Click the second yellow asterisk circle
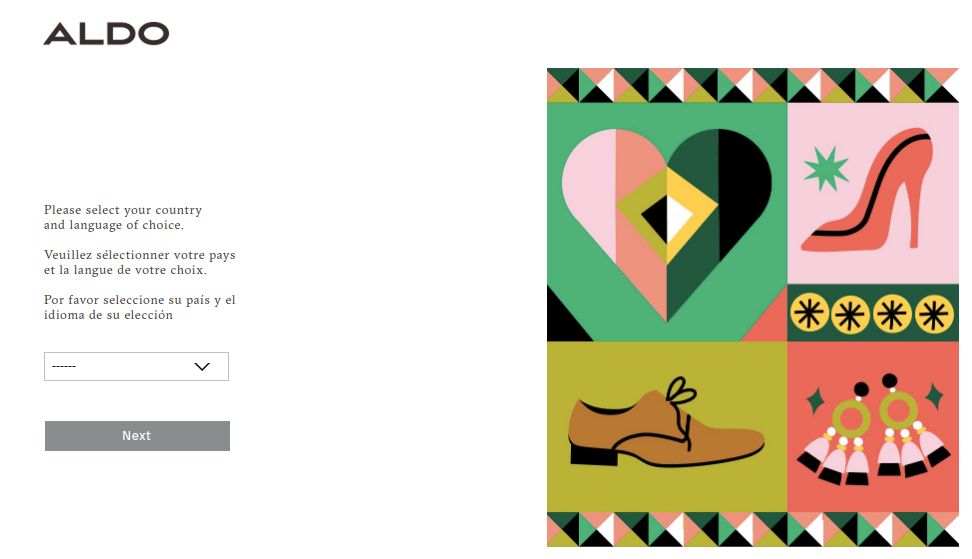Screen dimensions: 972x559 tap(850, 315)
